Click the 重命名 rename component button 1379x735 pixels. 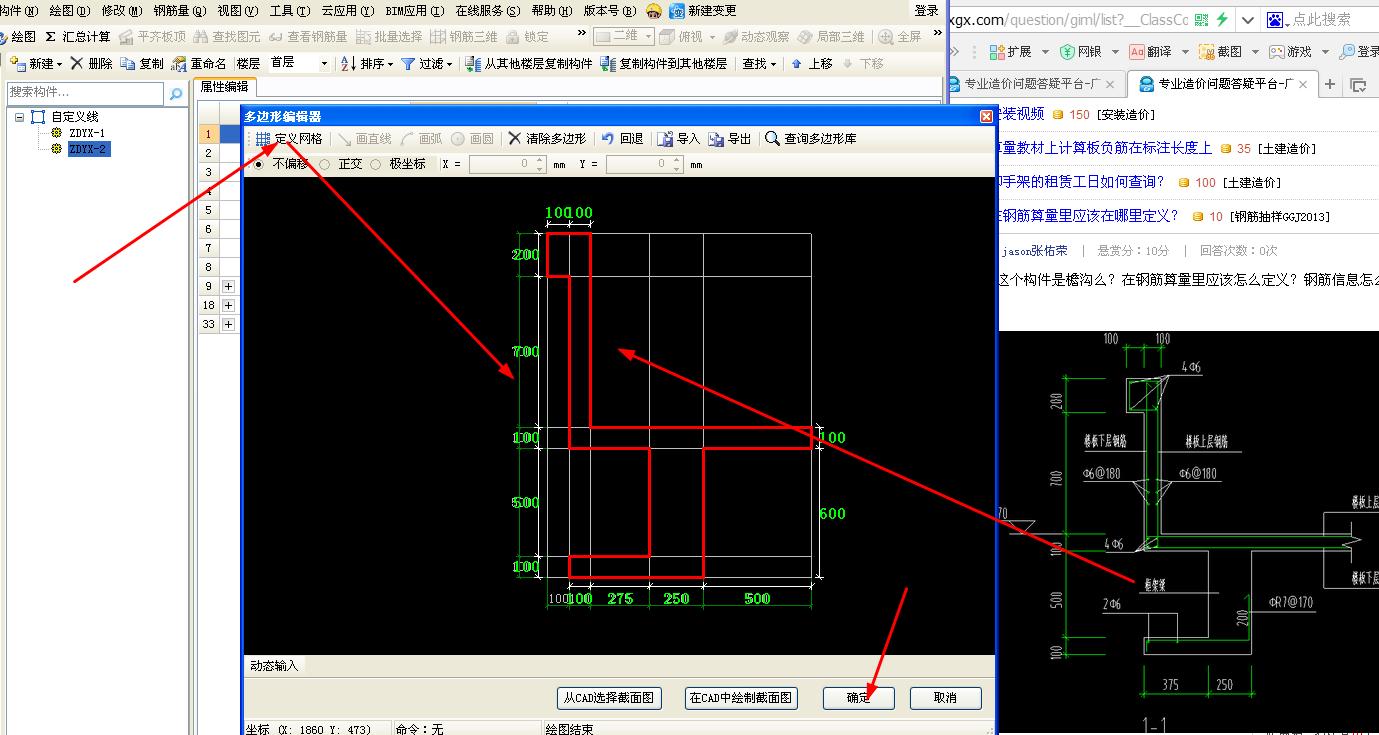coord(199,63)
